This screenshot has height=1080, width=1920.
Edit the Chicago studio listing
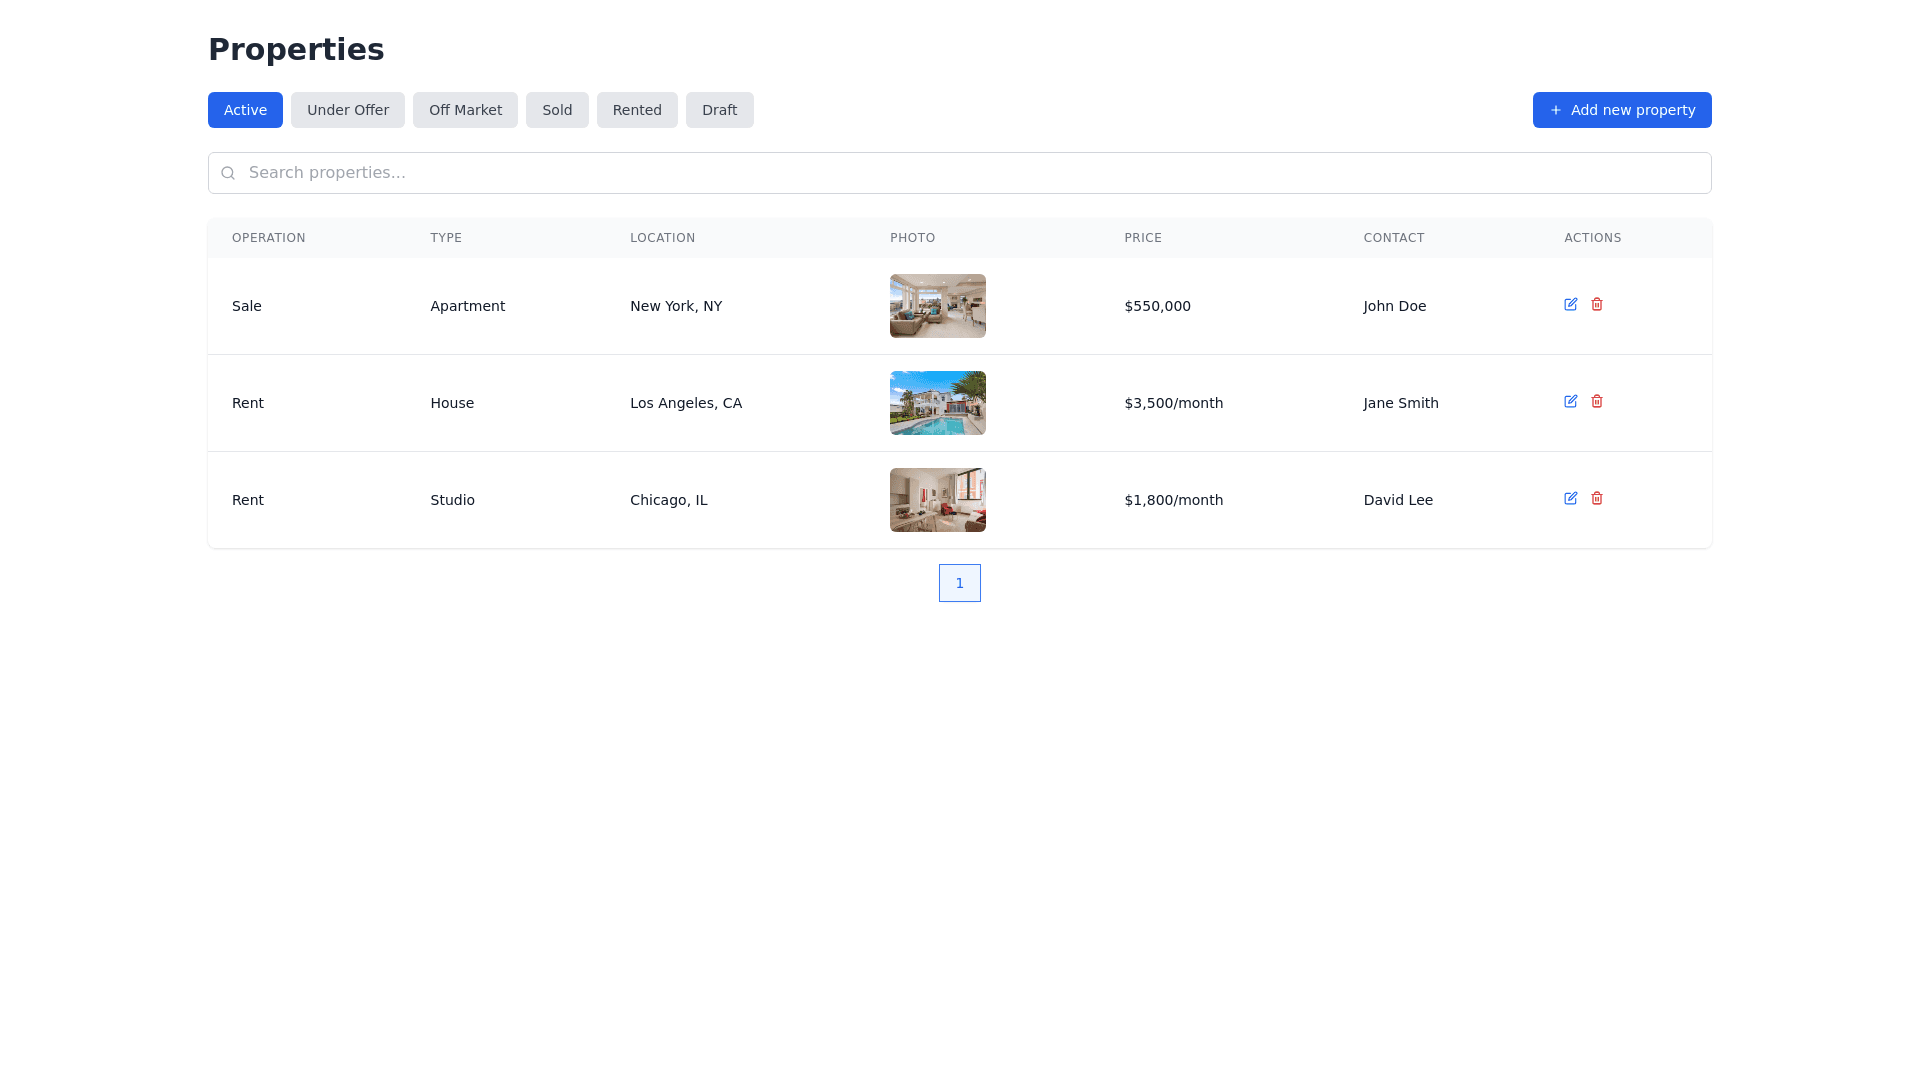tap(1570, 499)
